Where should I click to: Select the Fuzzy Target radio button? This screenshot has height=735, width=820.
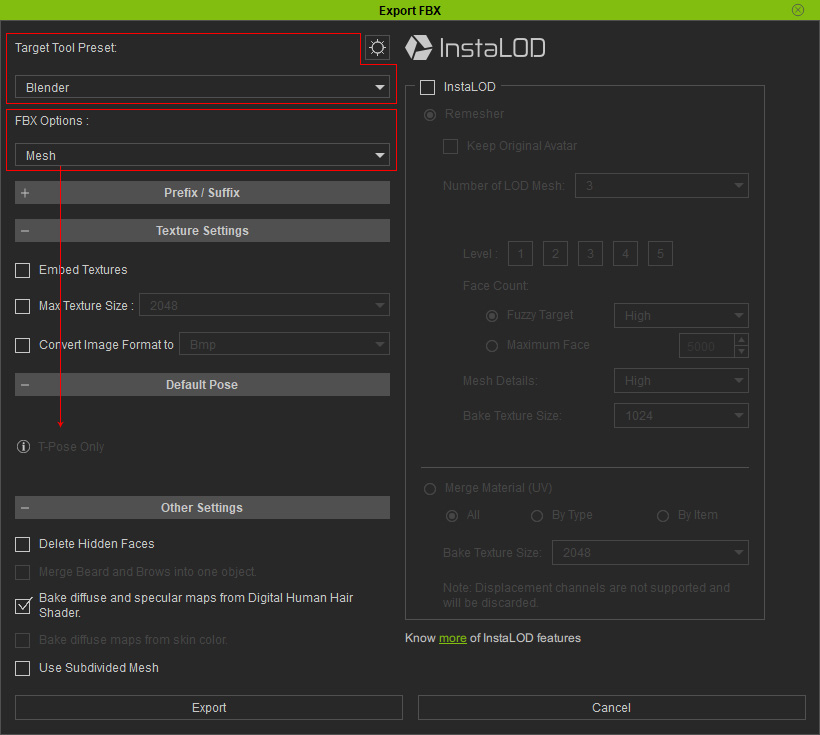(492, 315)
